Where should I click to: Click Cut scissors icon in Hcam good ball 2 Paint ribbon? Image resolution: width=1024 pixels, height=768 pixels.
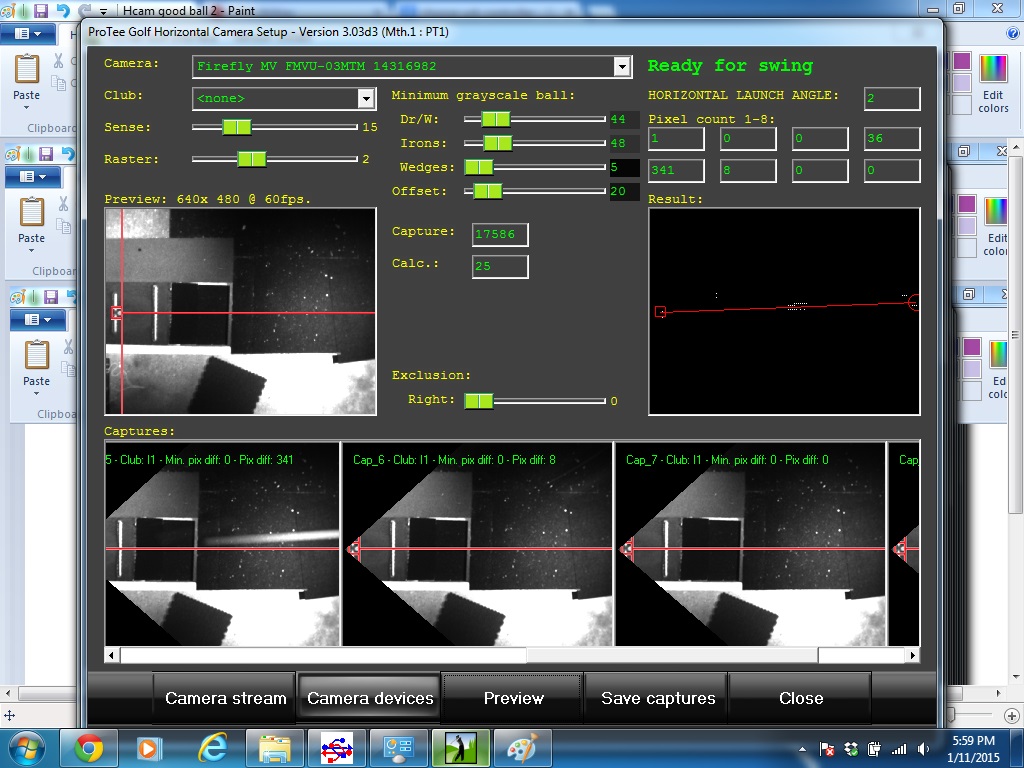[x=59, y=61]
